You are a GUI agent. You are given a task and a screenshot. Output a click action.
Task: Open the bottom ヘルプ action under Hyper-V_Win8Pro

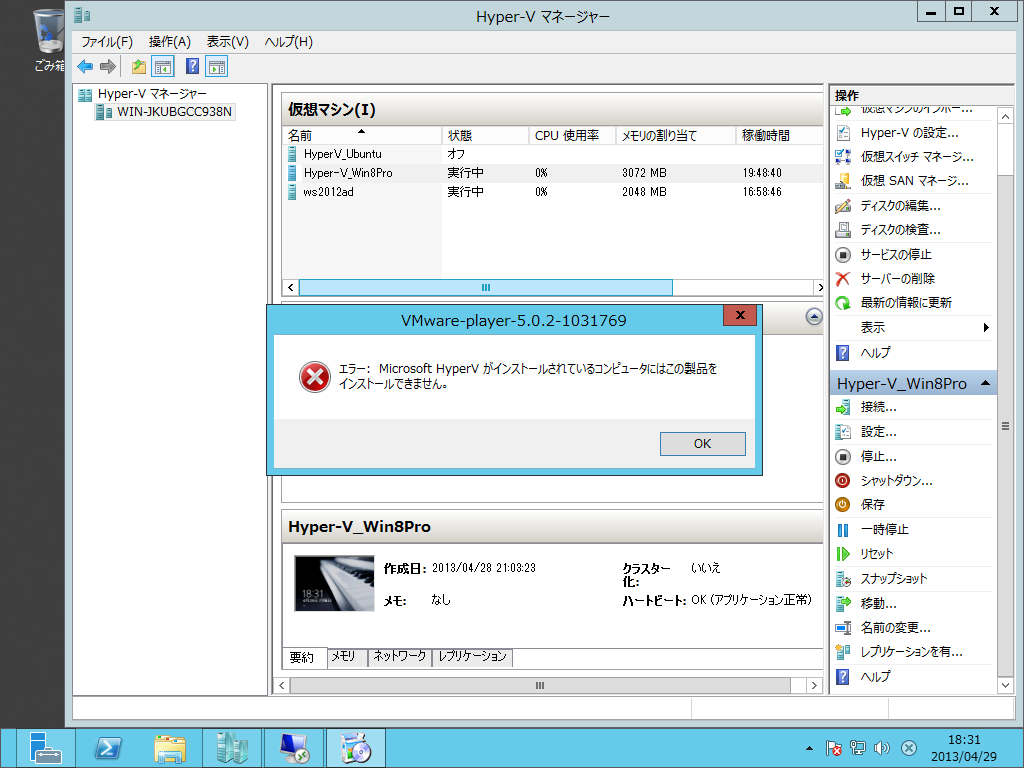tap(875, 677)
